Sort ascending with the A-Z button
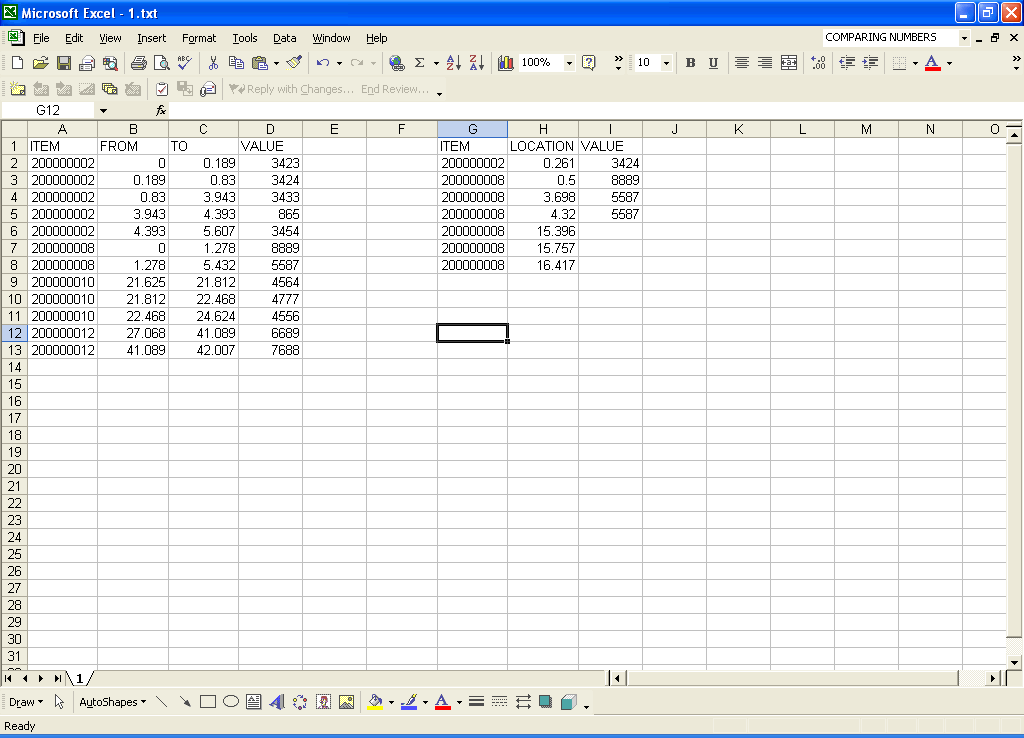 click(x=453, y=63)
